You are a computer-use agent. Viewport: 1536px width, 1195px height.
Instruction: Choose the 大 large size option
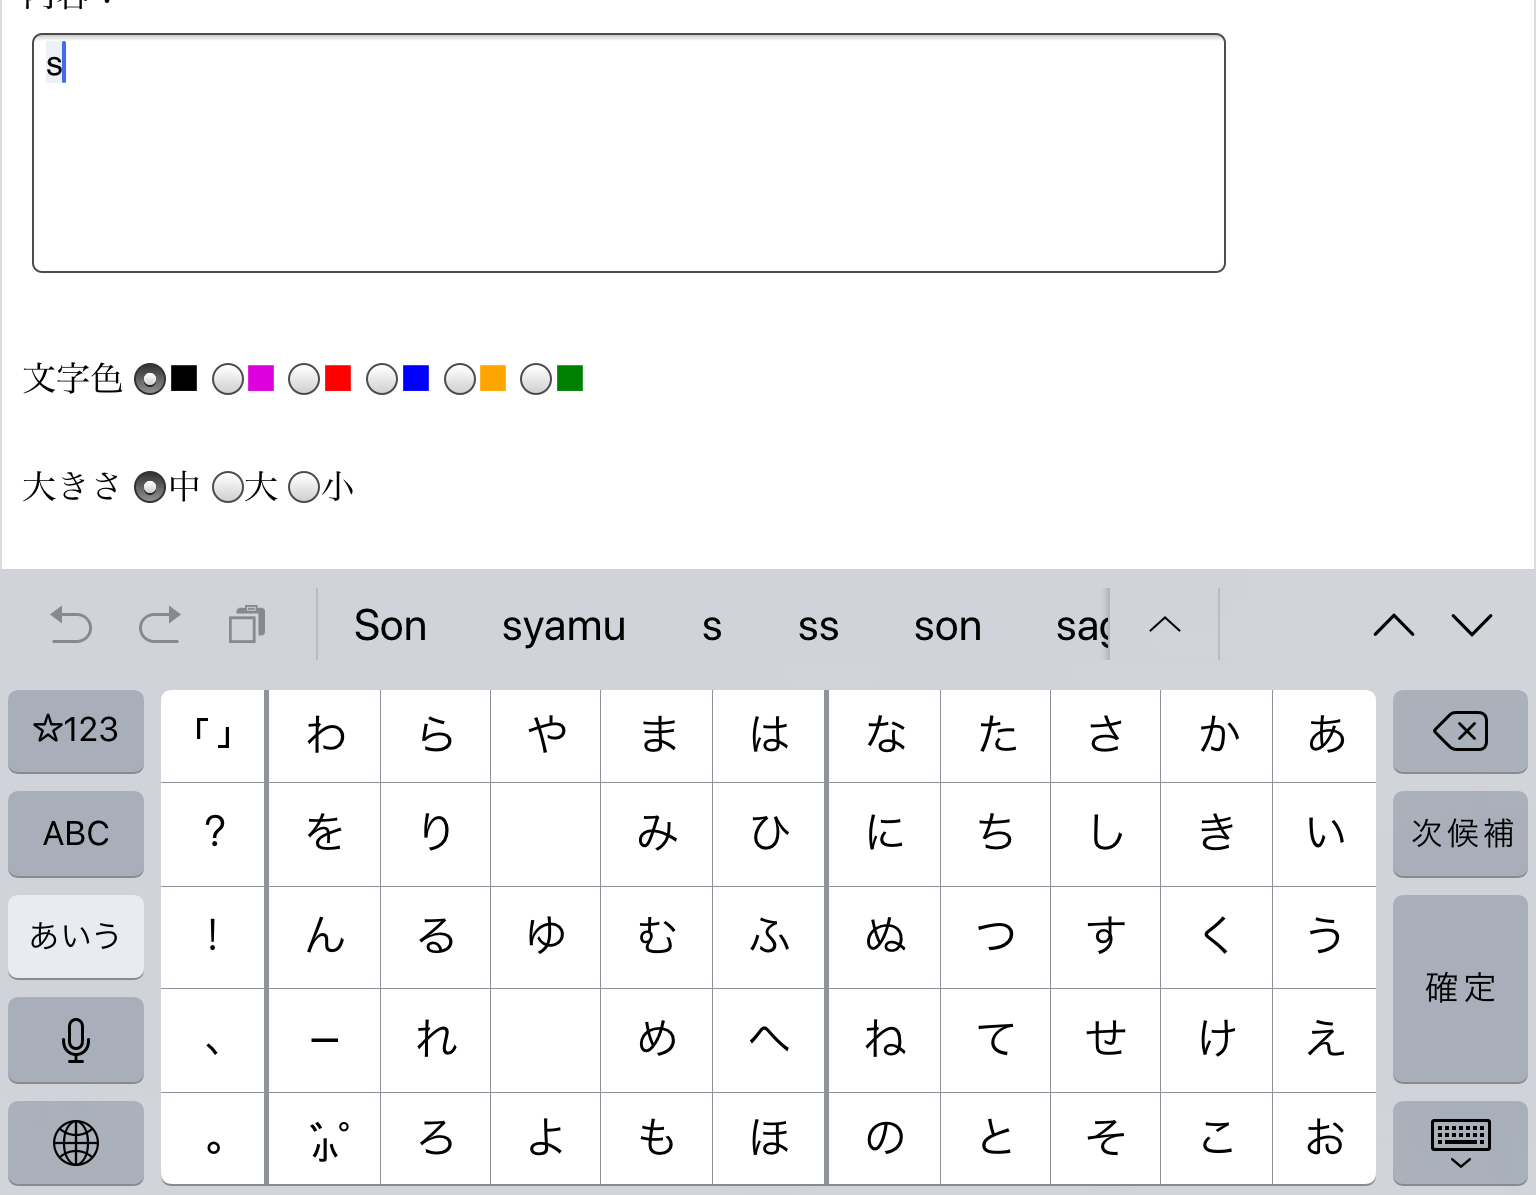[x=228, y=487]
